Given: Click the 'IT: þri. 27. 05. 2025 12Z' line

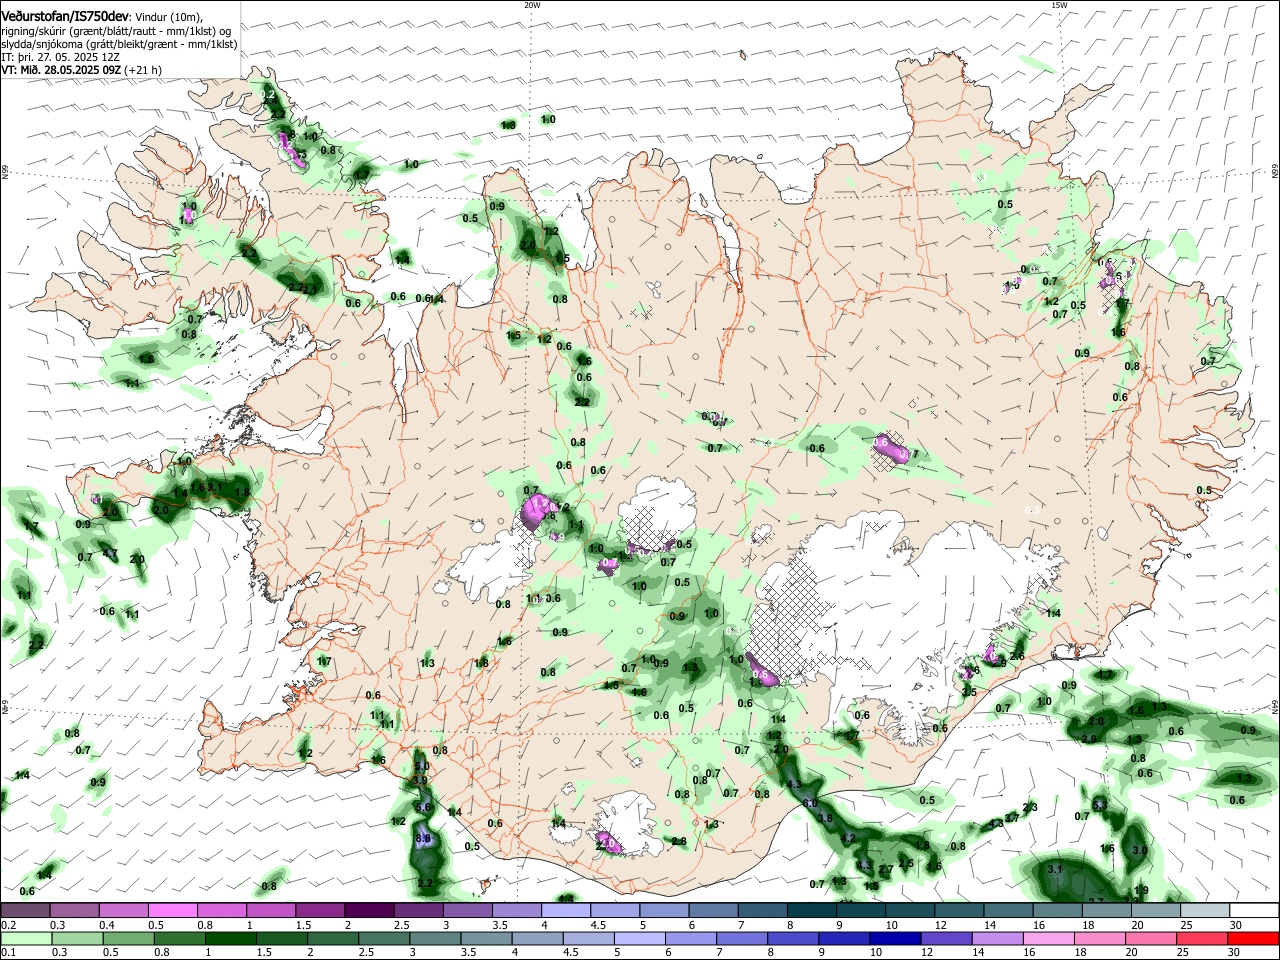Looking at the screenshot, I should tap(61, 57).
